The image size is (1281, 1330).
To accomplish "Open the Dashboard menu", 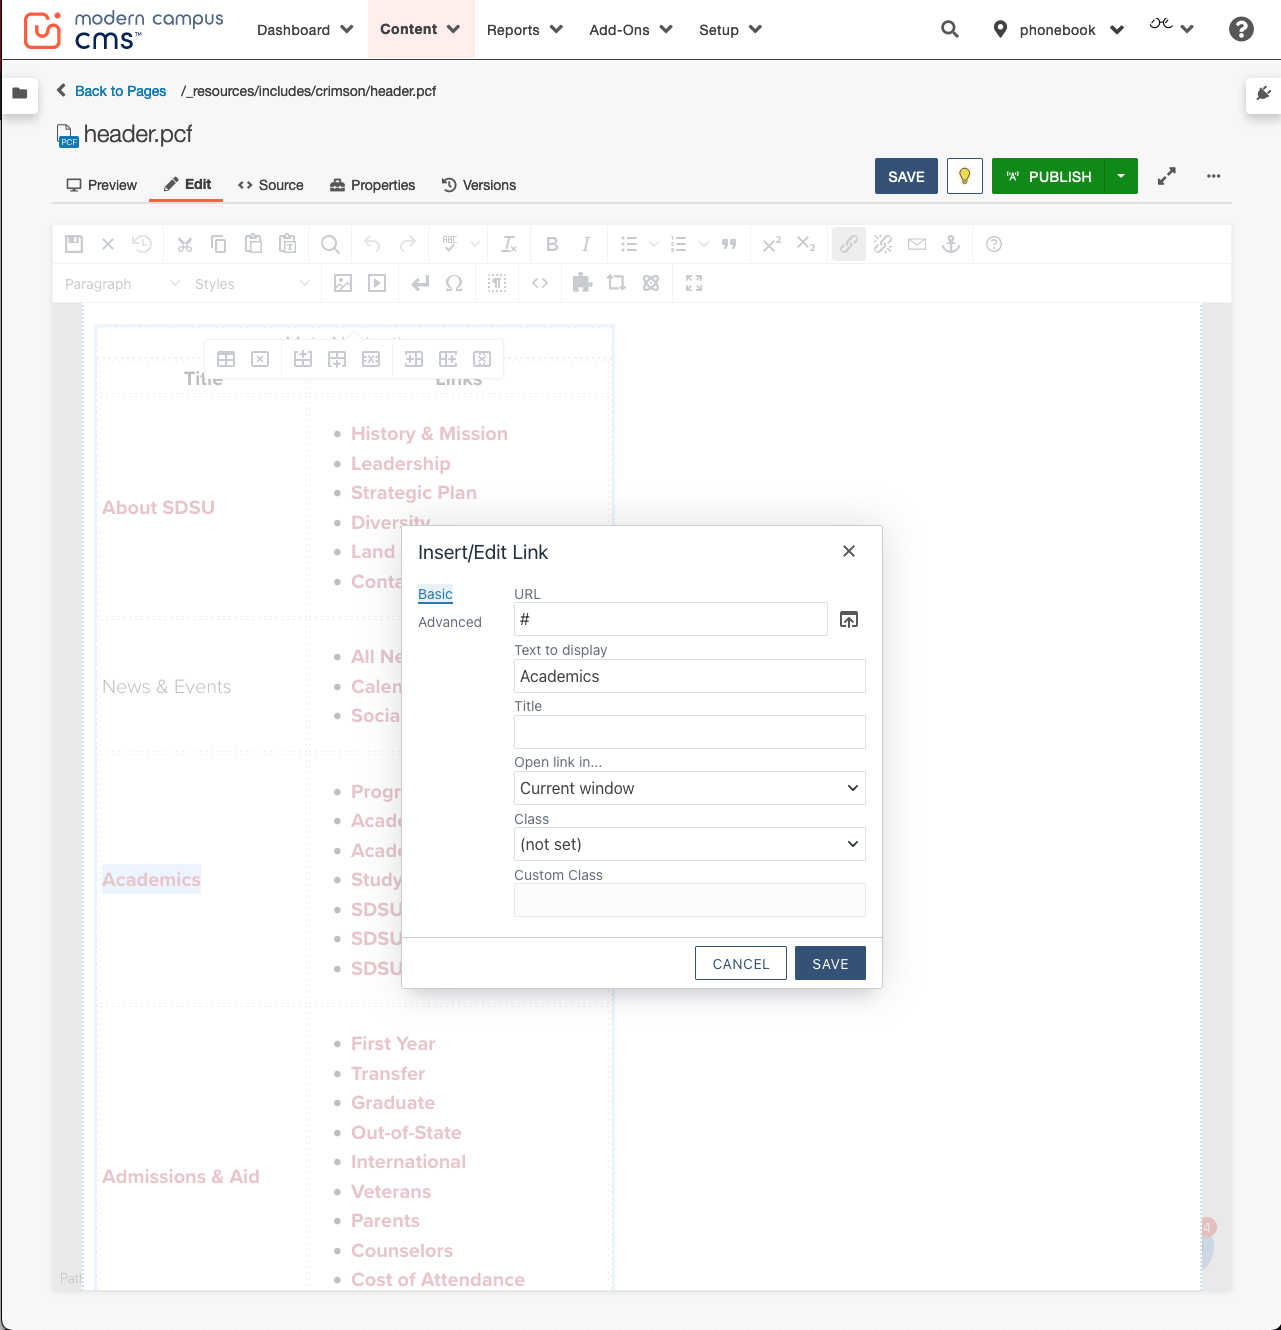I will [x=305, y=30].
